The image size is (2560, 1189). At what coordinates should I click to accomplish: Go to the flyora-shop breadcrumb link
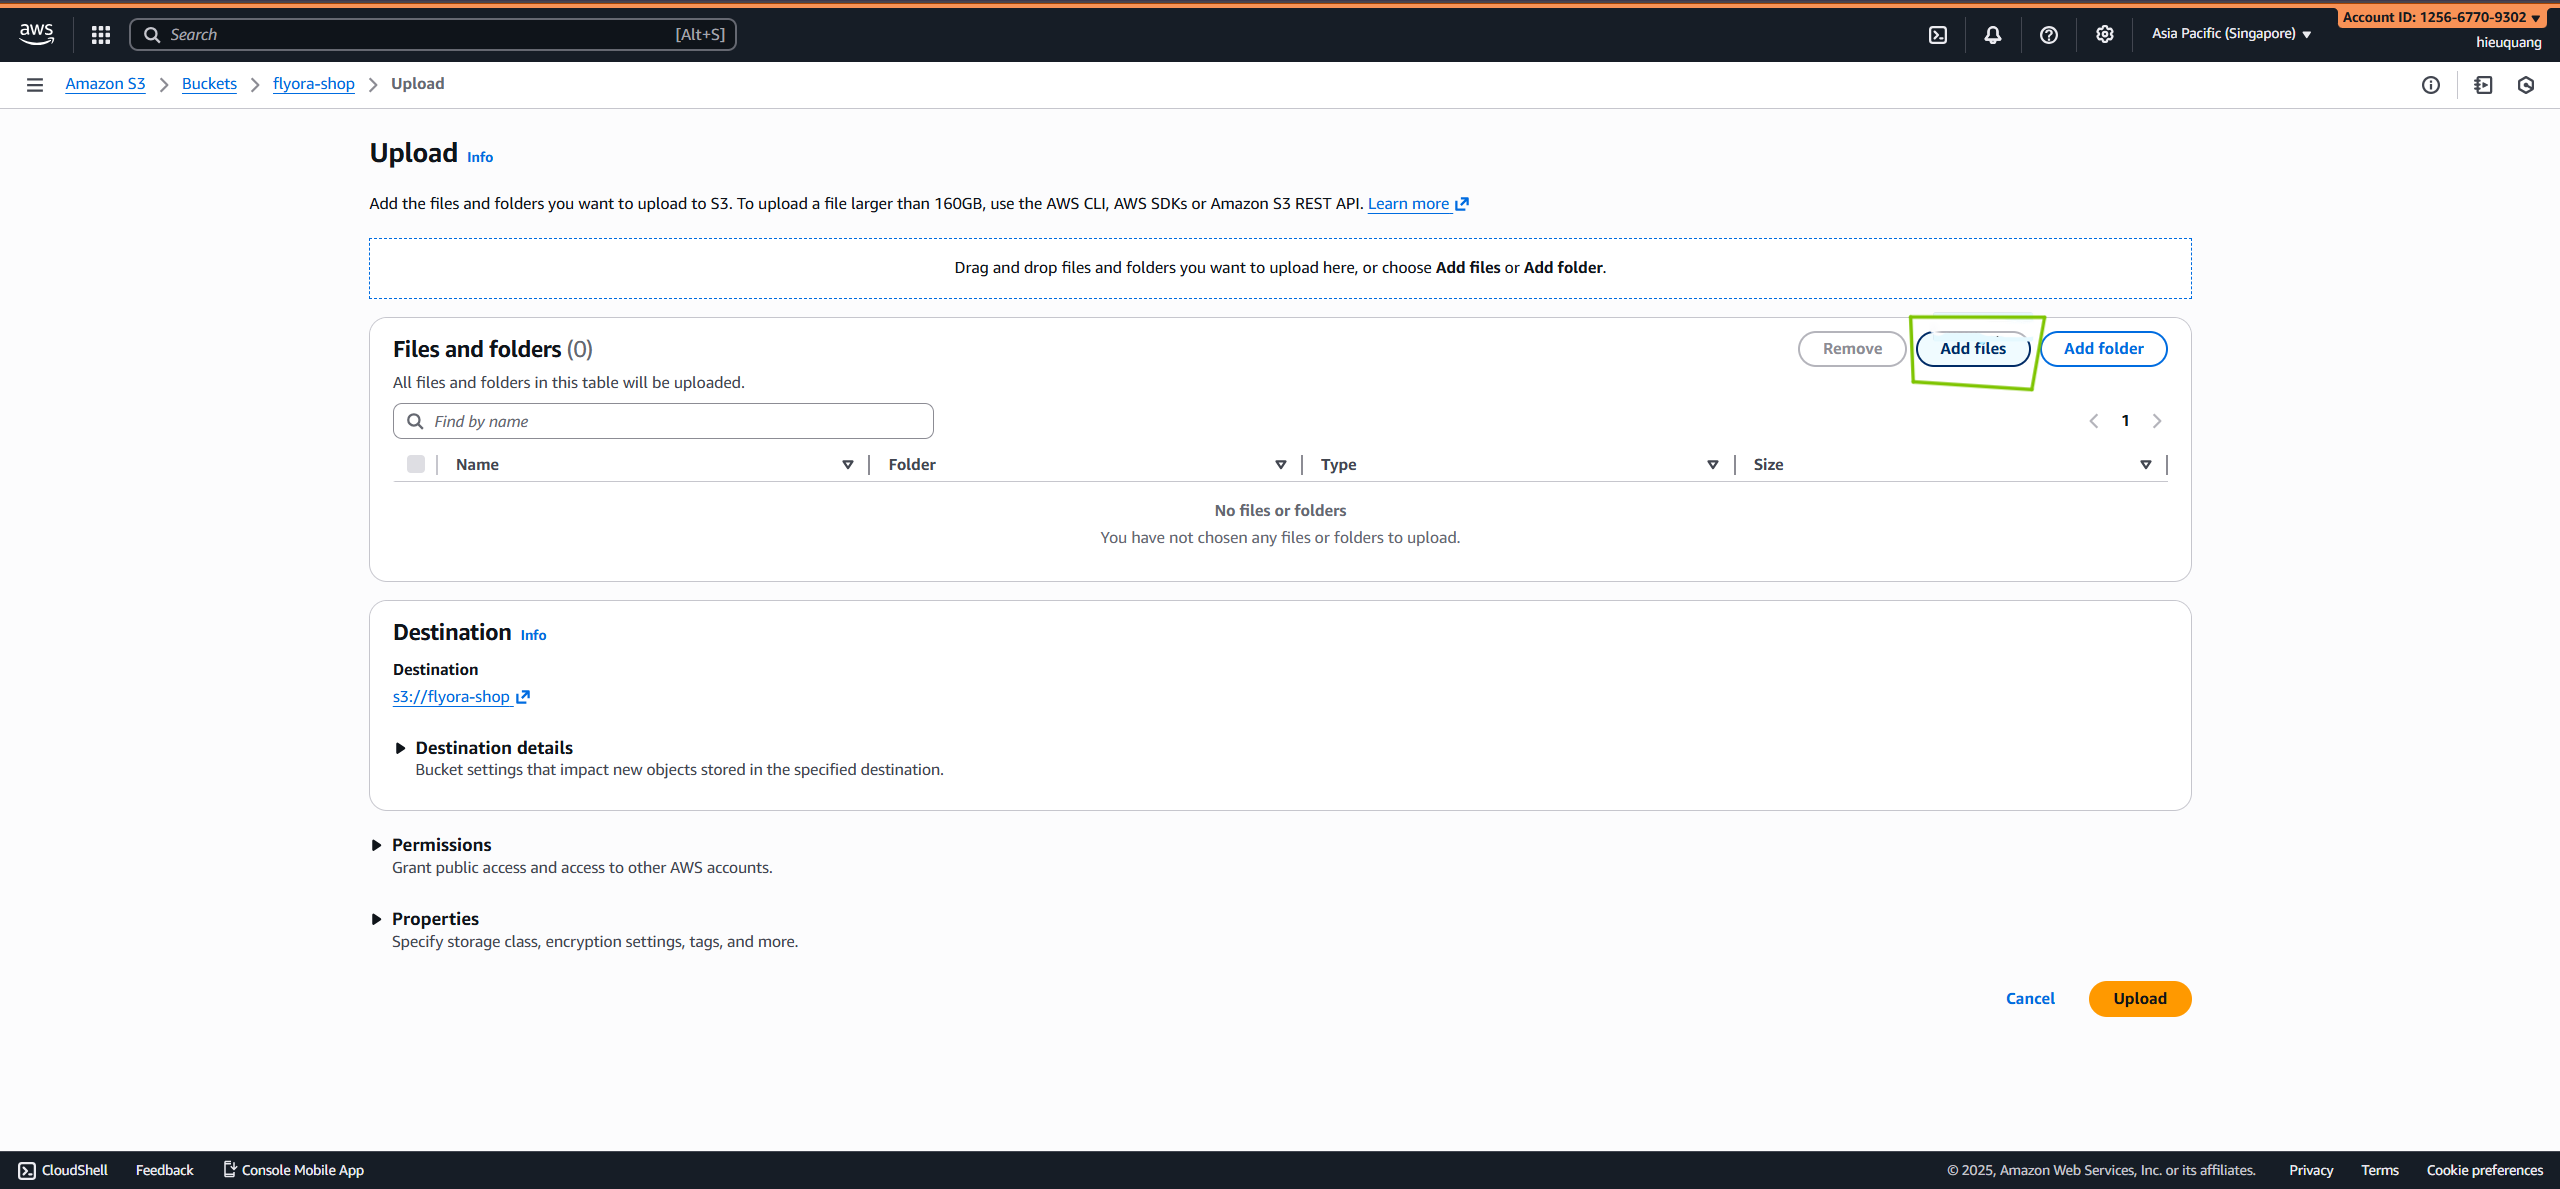(x=313, y=84)
